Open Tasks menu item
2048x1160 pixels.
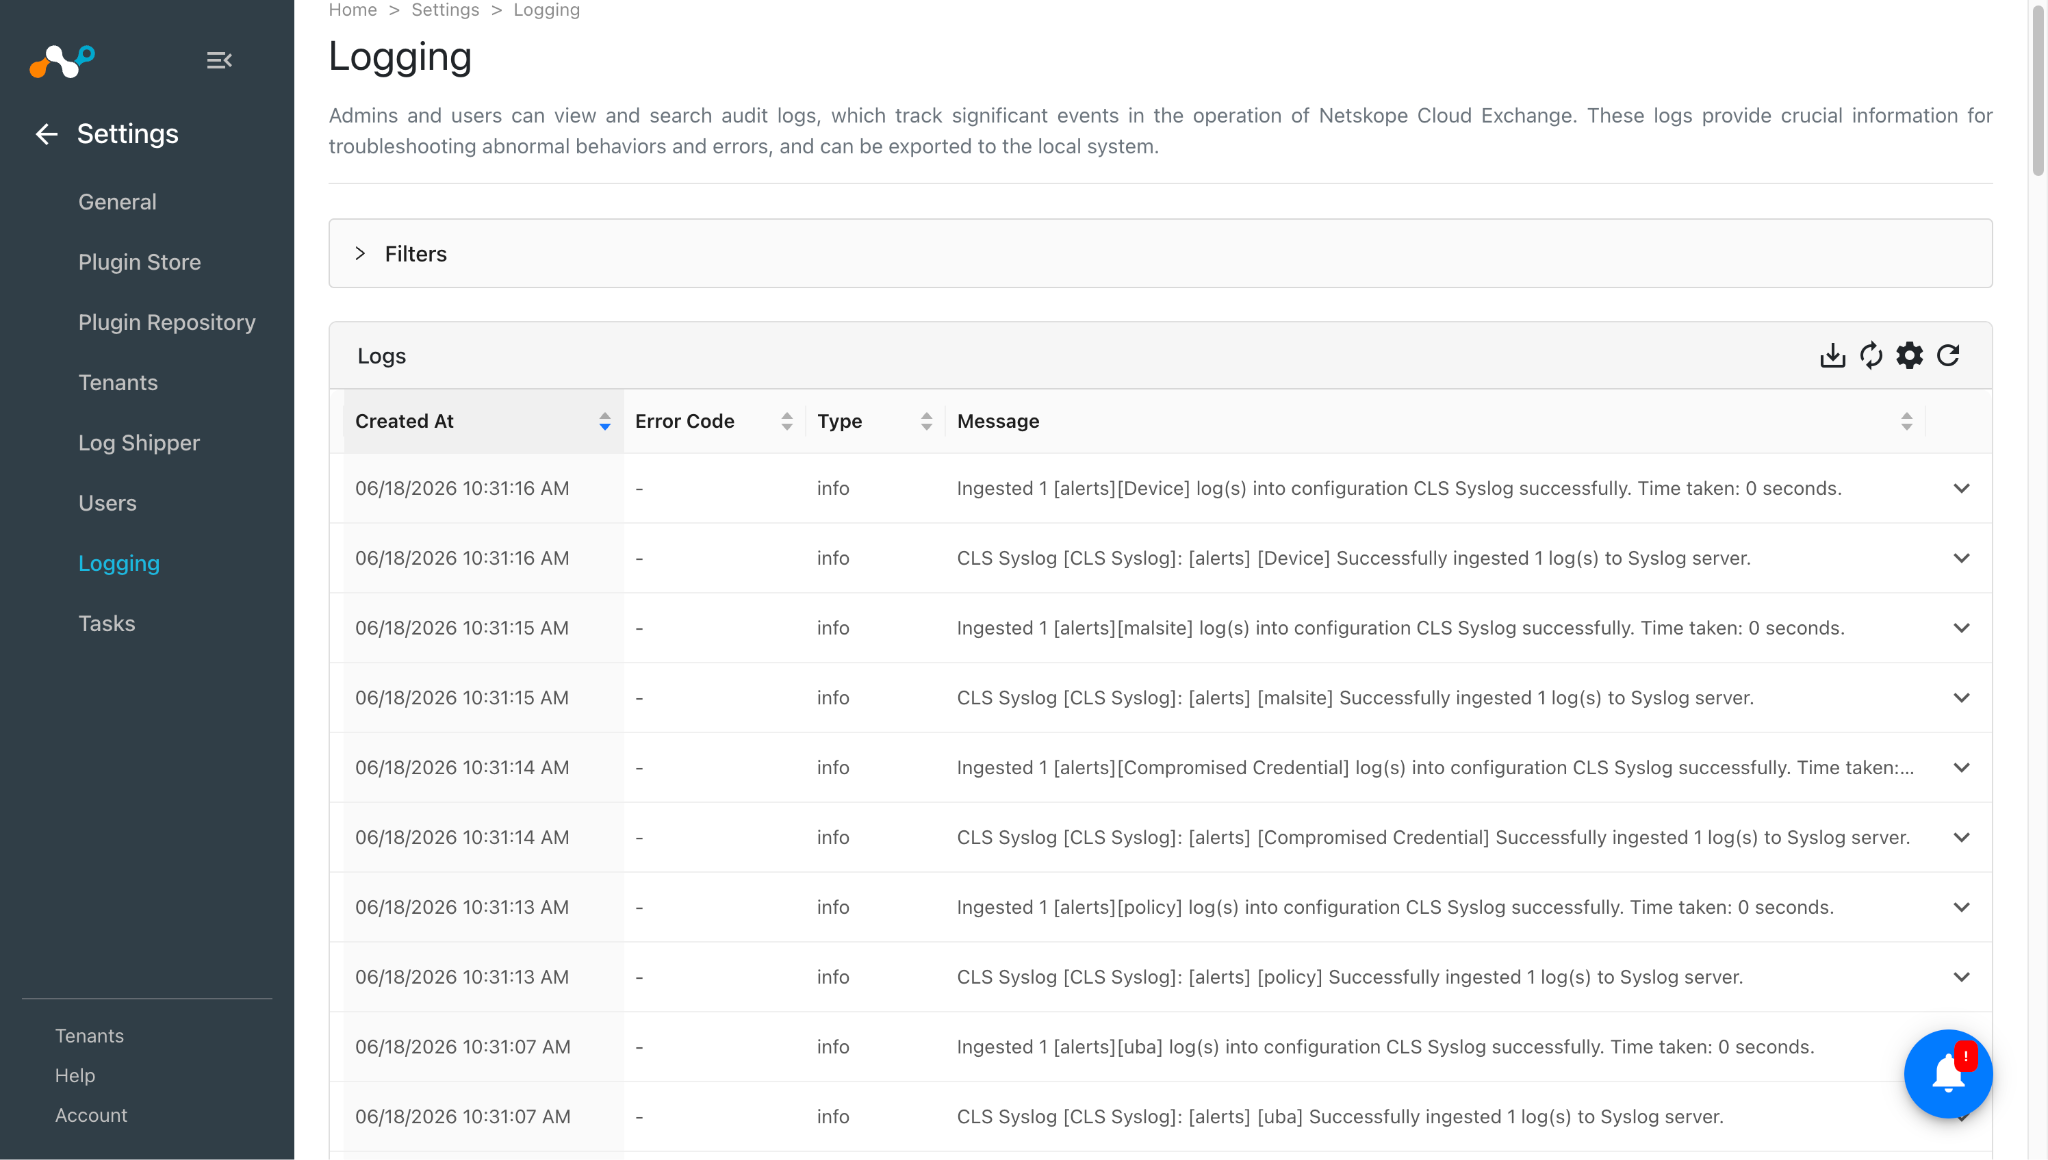pos(106,624)
